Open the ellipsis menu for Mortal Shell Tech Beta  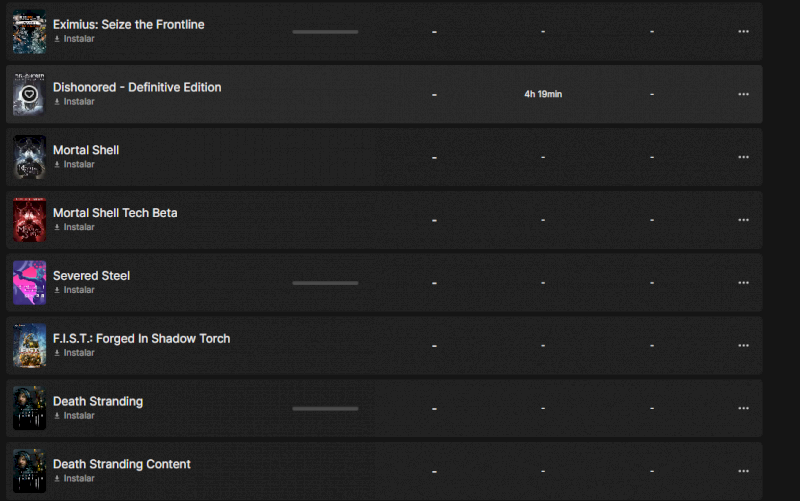tap(743, 220)
